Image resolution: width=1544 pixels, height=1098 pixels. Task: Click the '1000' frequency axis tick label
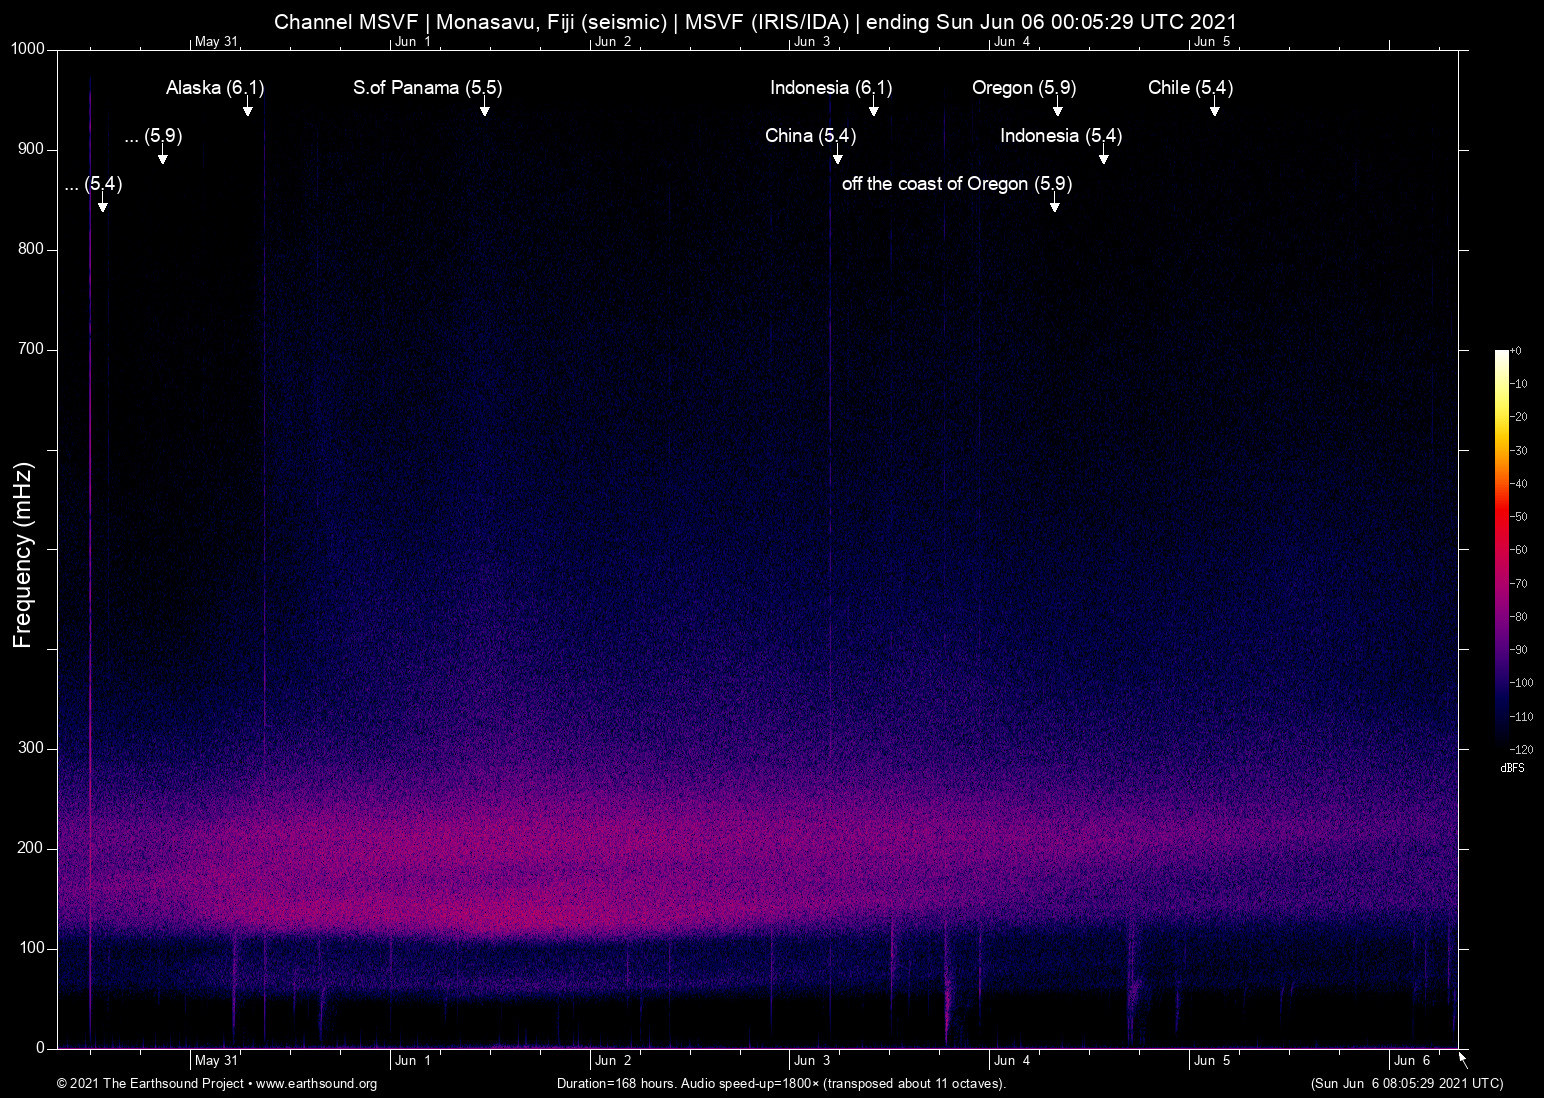pos(28,49)
